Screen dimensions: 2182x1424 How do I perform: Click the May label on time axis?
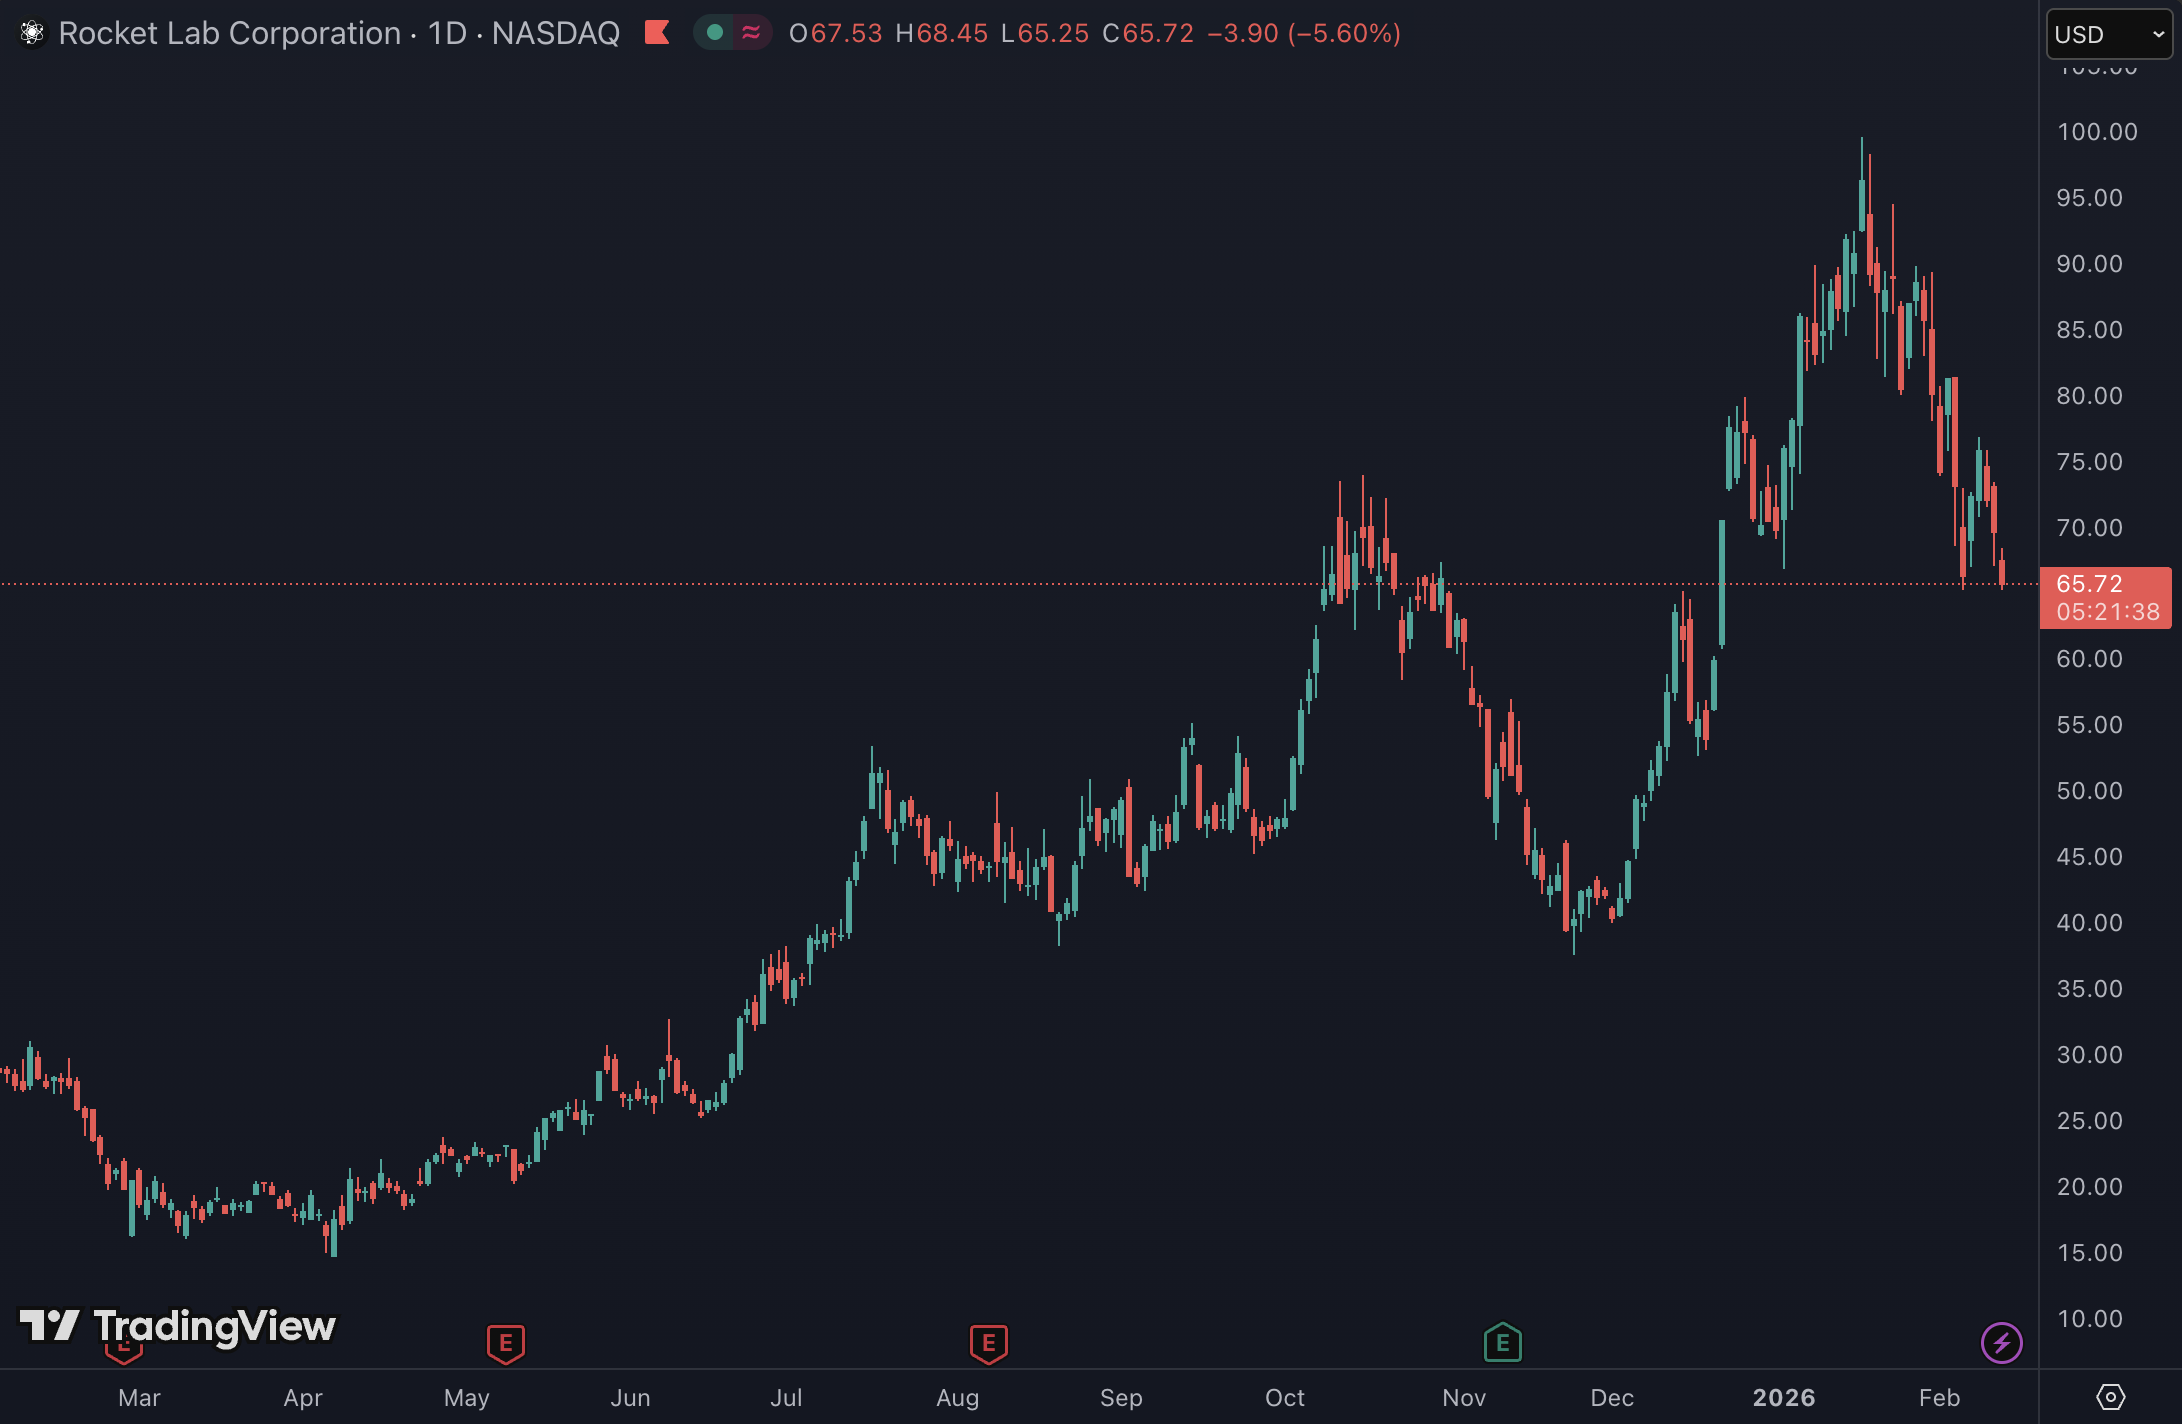click(467, 1398)
